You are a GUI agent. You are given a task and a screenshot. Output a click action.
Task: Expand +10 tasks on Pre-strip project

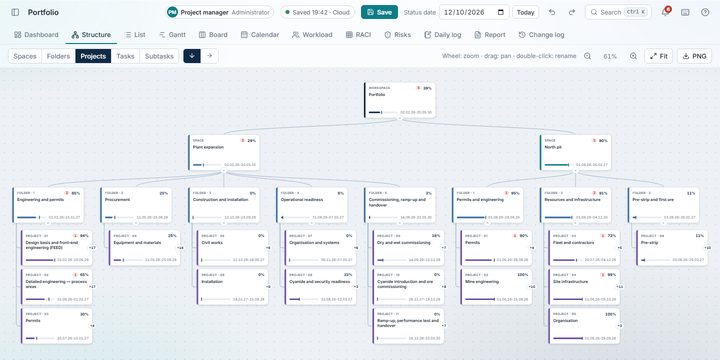pyautogui.click(x=708, y=248)
